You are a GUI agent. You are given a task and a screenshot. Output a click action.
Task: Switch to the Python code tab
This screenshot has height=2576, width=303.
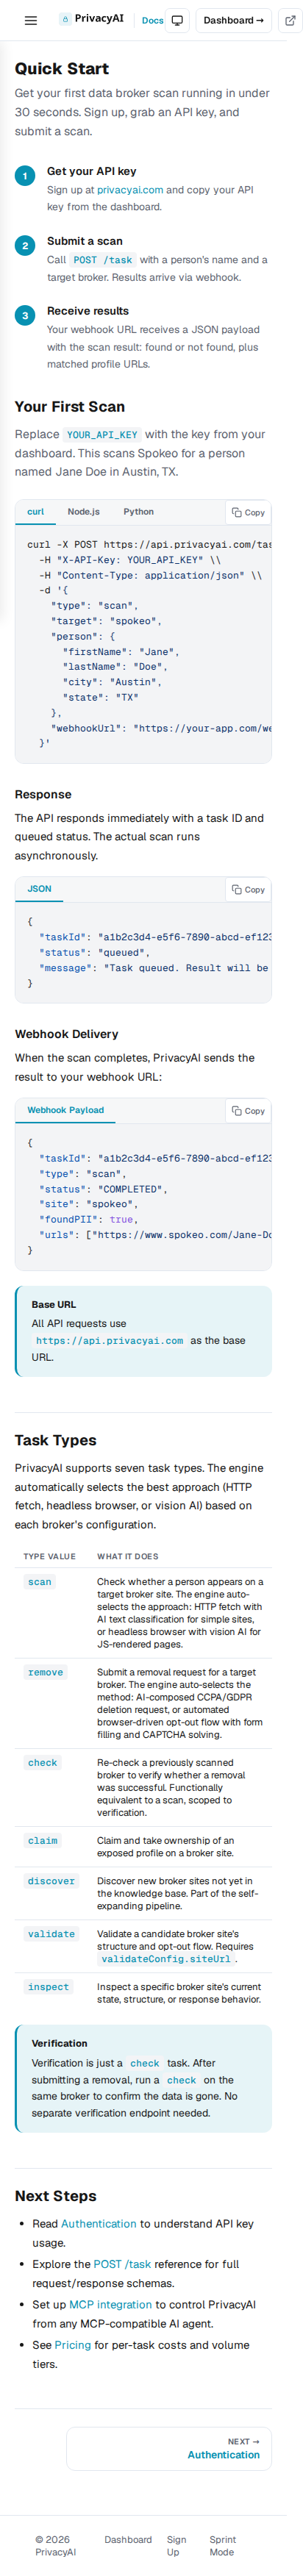[x=138, y=511]
